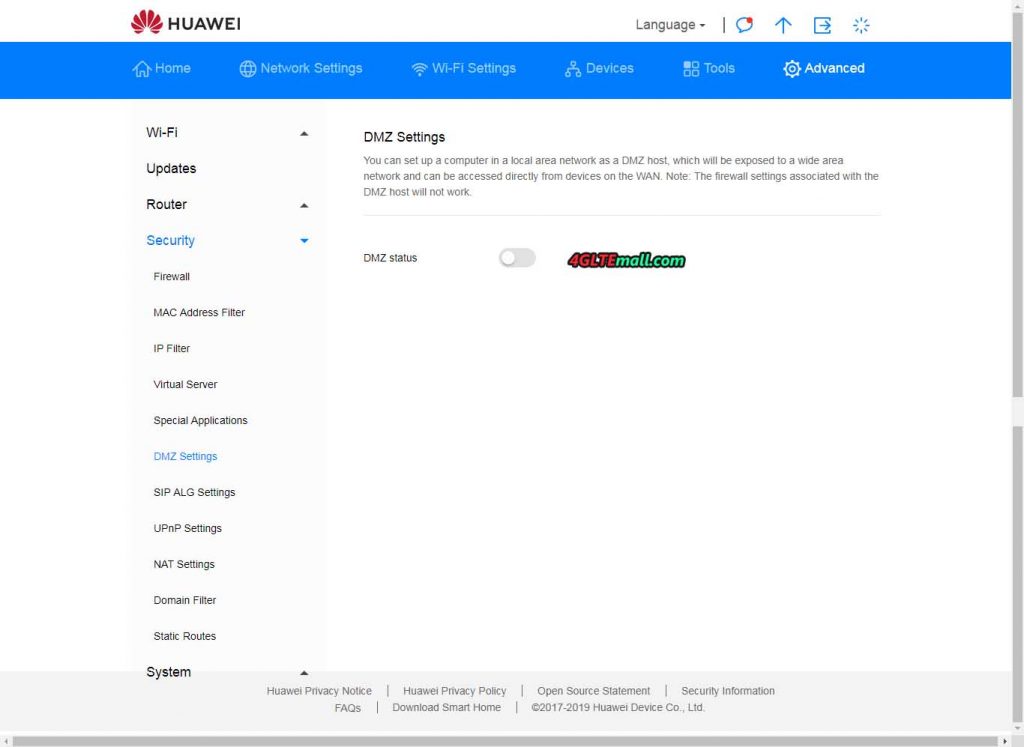1024x747 pixels.
Task: Open Wi-Fi Settings via the wireless icon
Action: [x=418, y=68]
